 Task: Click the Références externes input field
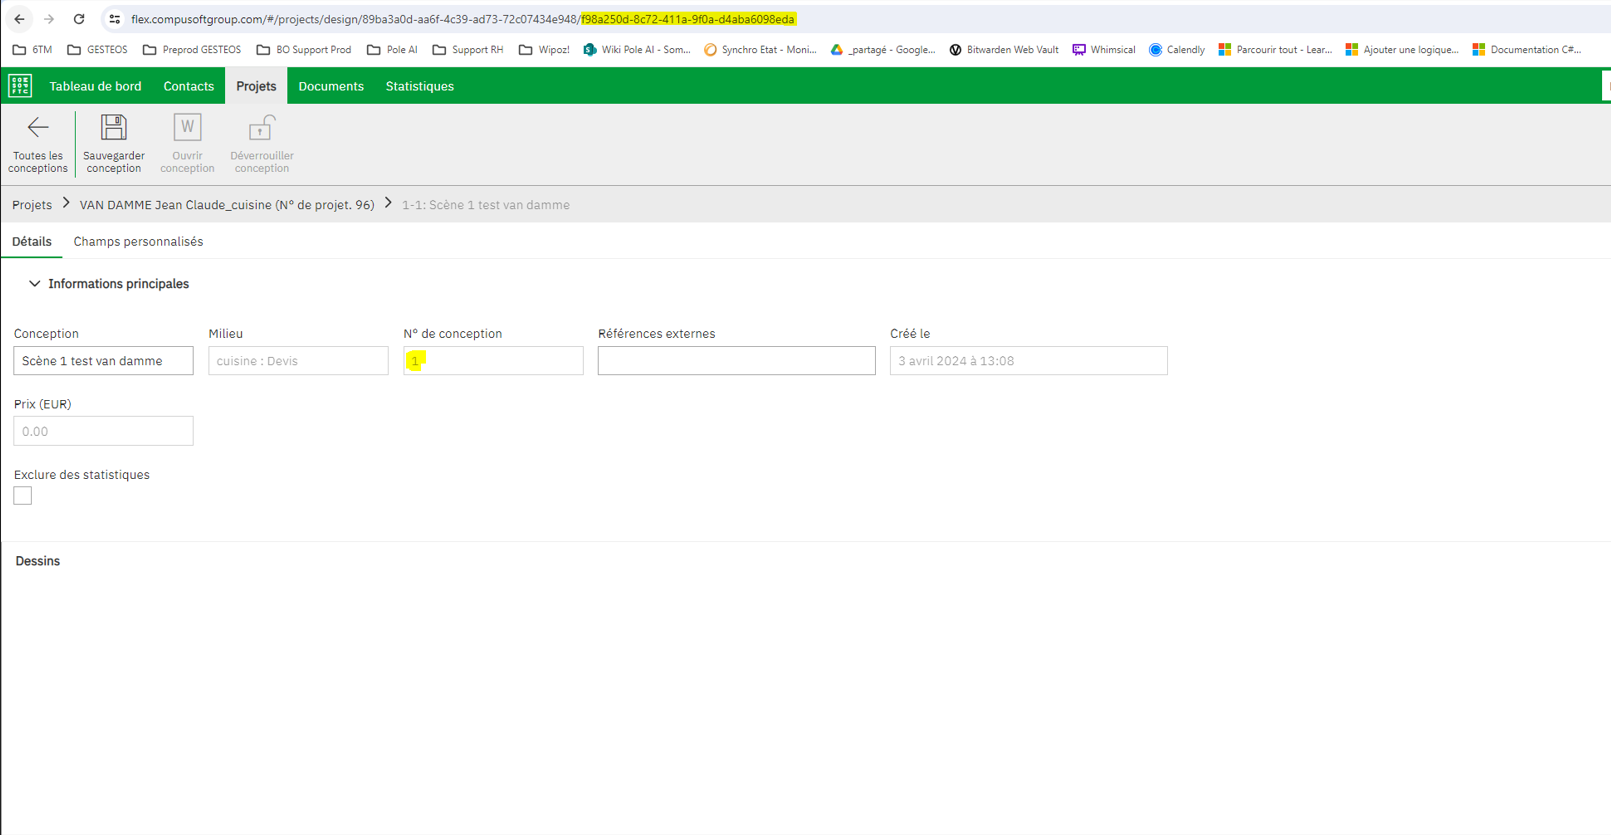(736, 361)
